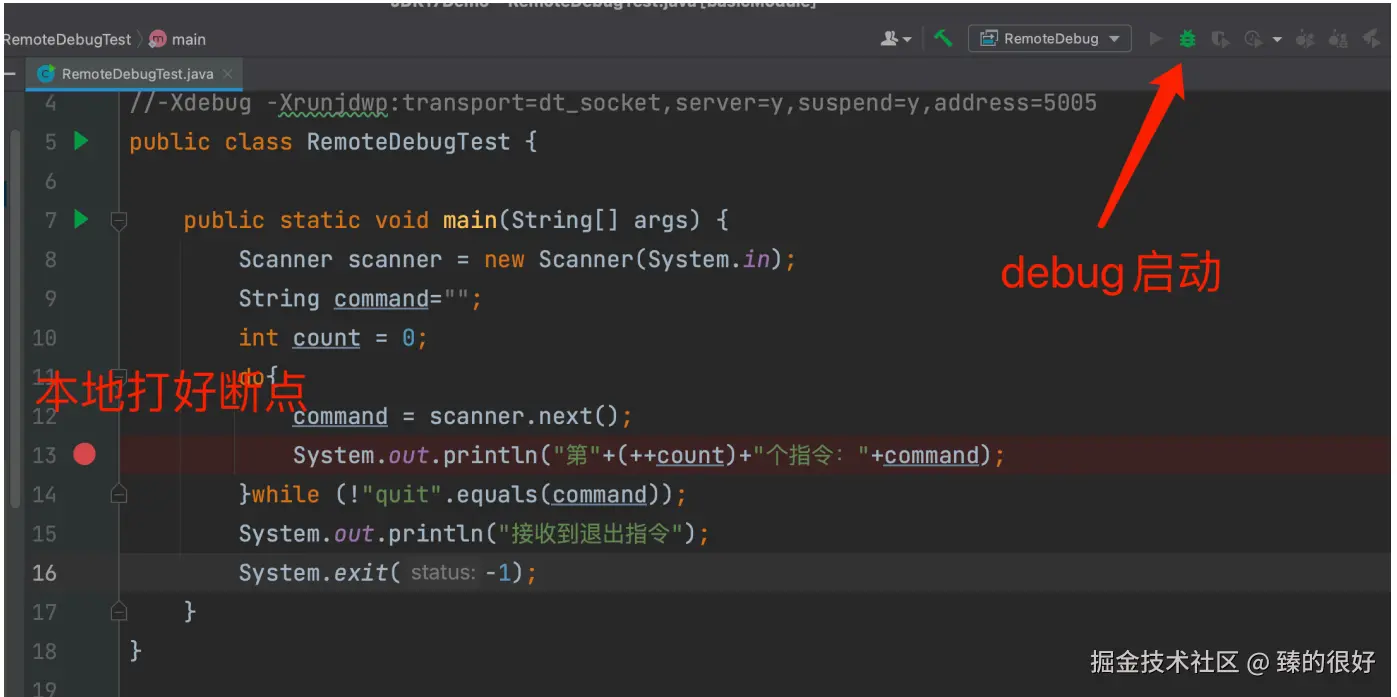Image resolution: width=1397 pixels, height=697 pixels.
Task: Build project with the green hammer icon
Action: (x=943, y=38)
